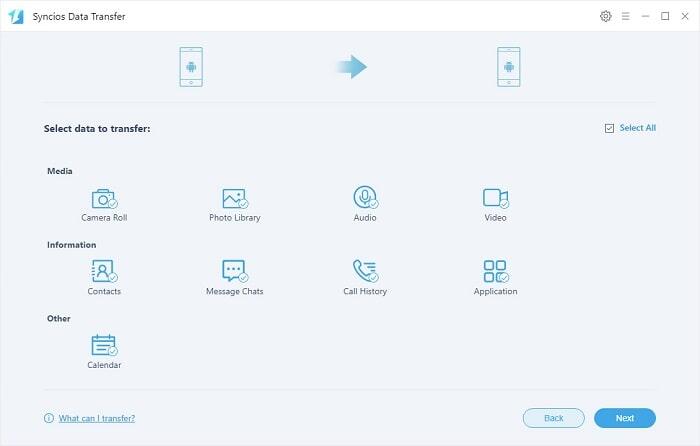Open the 'What can I transfer?' link
The image size is (700, 446).
pyautogui.click(x=96, y=418)
